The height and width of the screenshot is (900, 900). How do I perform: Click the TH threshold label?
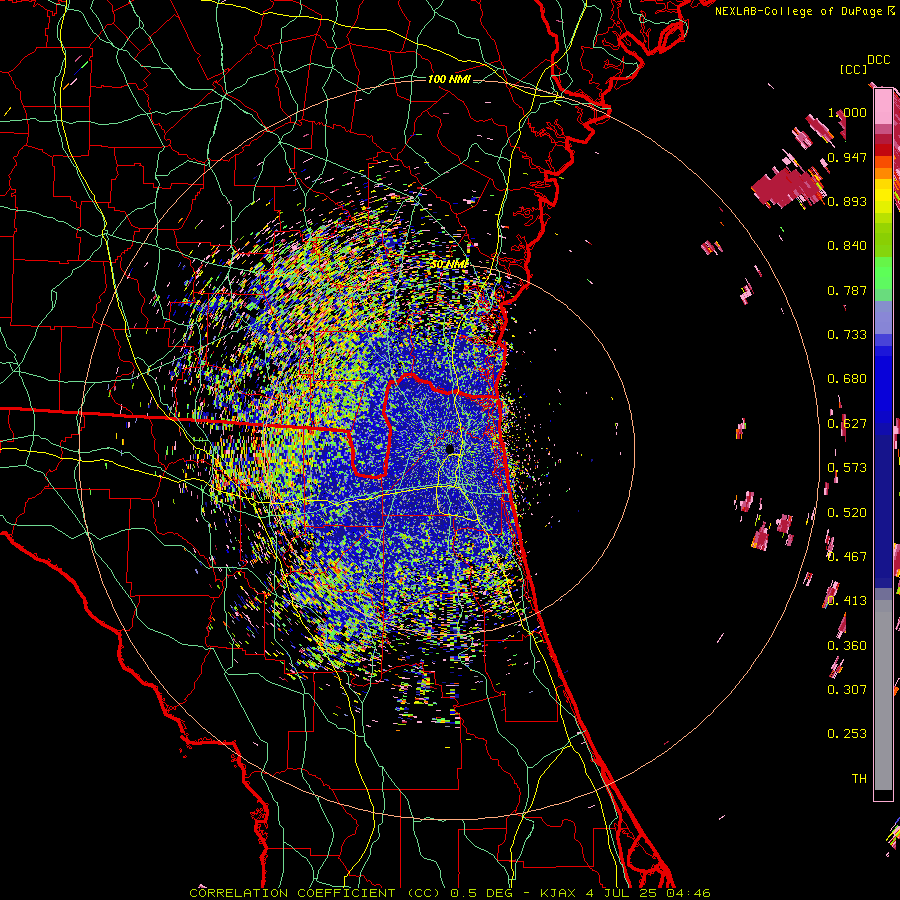(859, 779)
